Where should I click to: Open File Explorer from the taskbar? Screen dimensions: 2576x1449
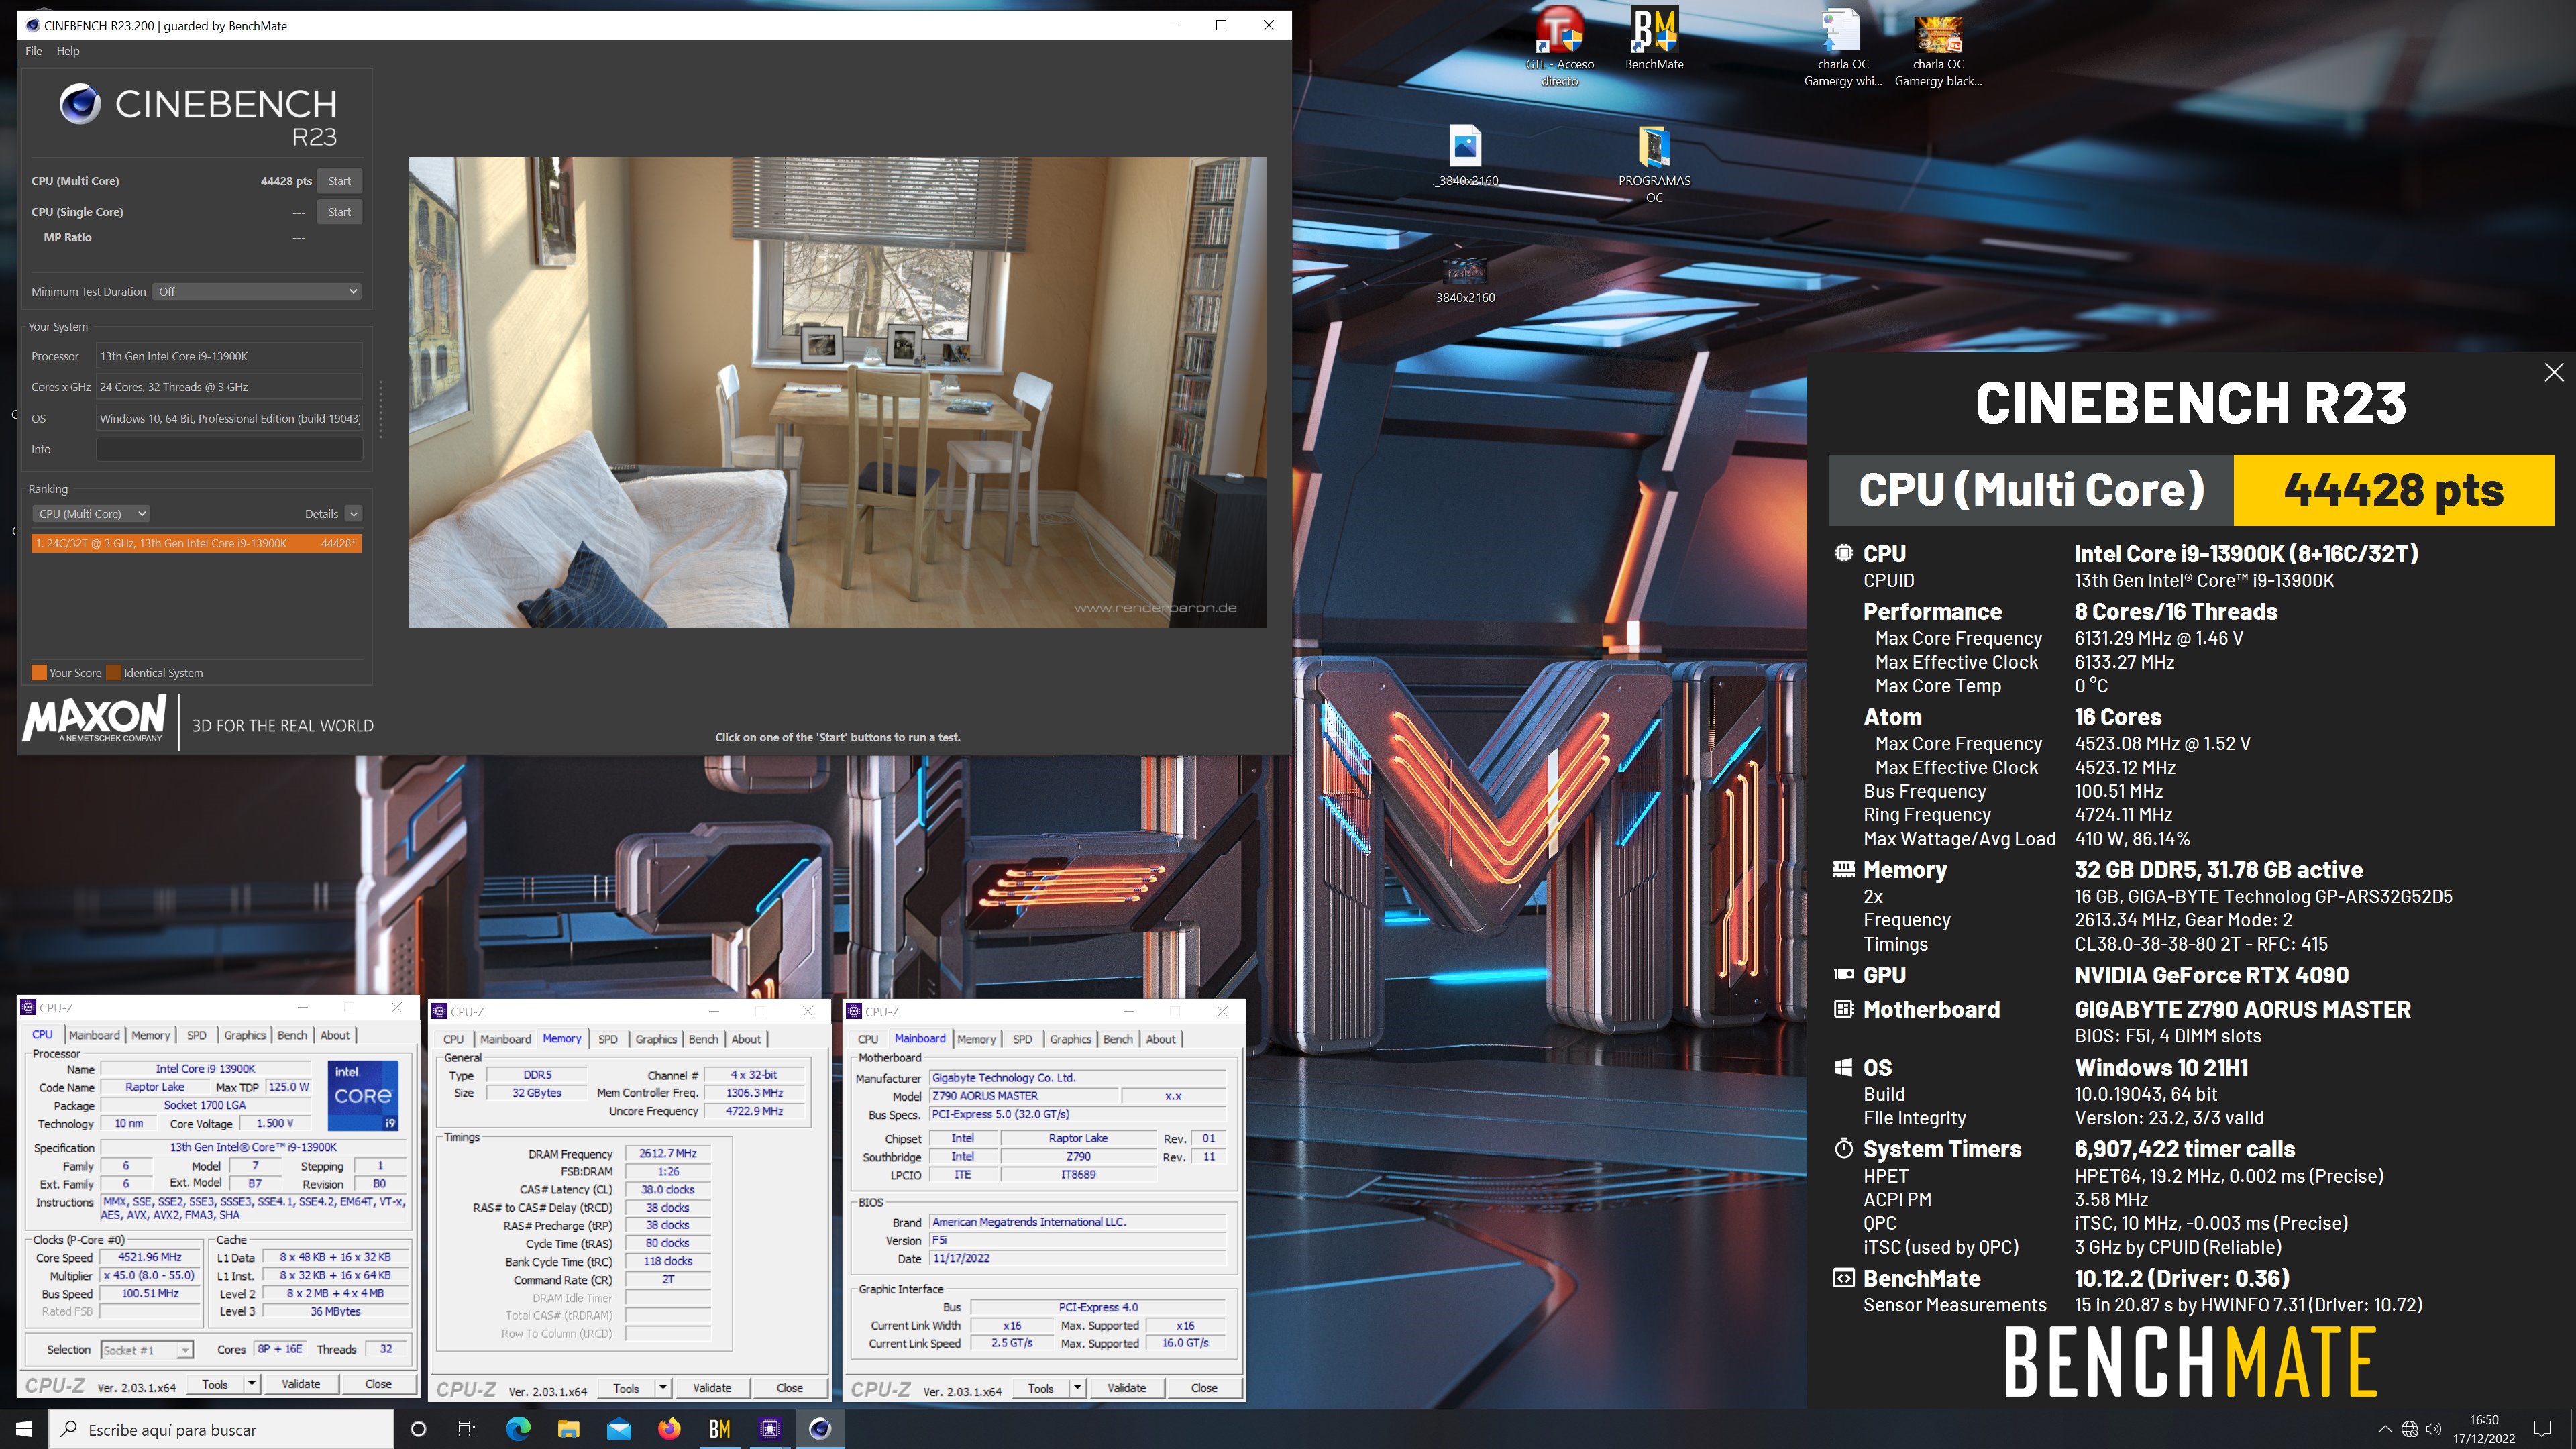(568, 1429)
